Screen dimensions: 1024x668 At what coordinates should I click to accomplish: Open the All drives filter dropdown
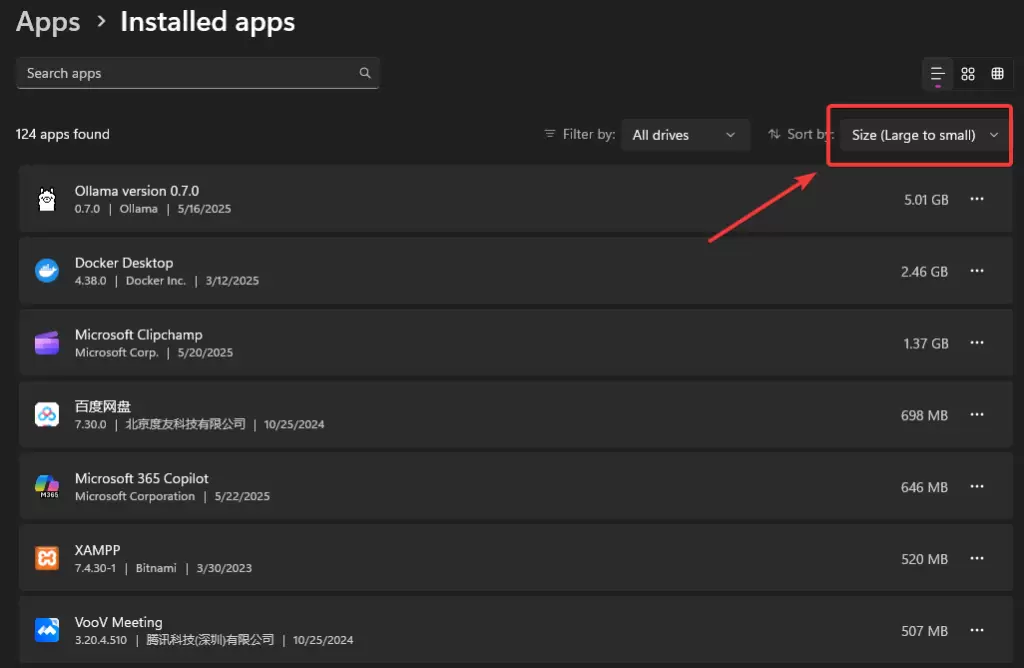coord(686,134)
